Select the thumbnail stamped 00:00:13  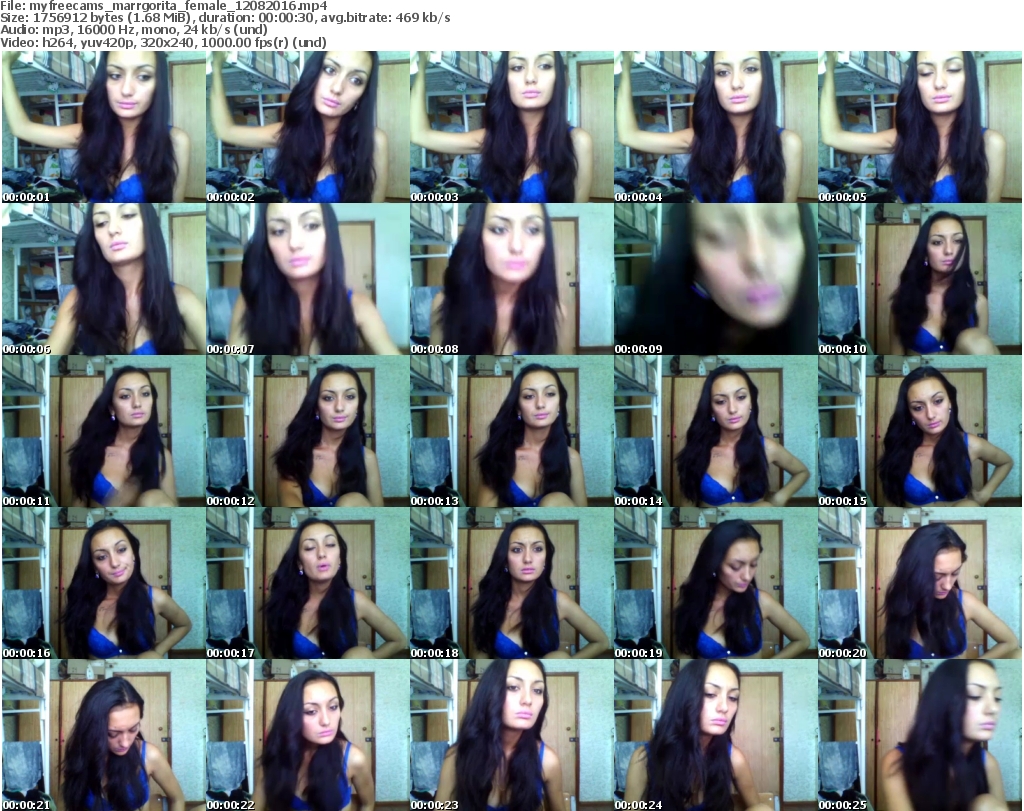coord(511,431)
